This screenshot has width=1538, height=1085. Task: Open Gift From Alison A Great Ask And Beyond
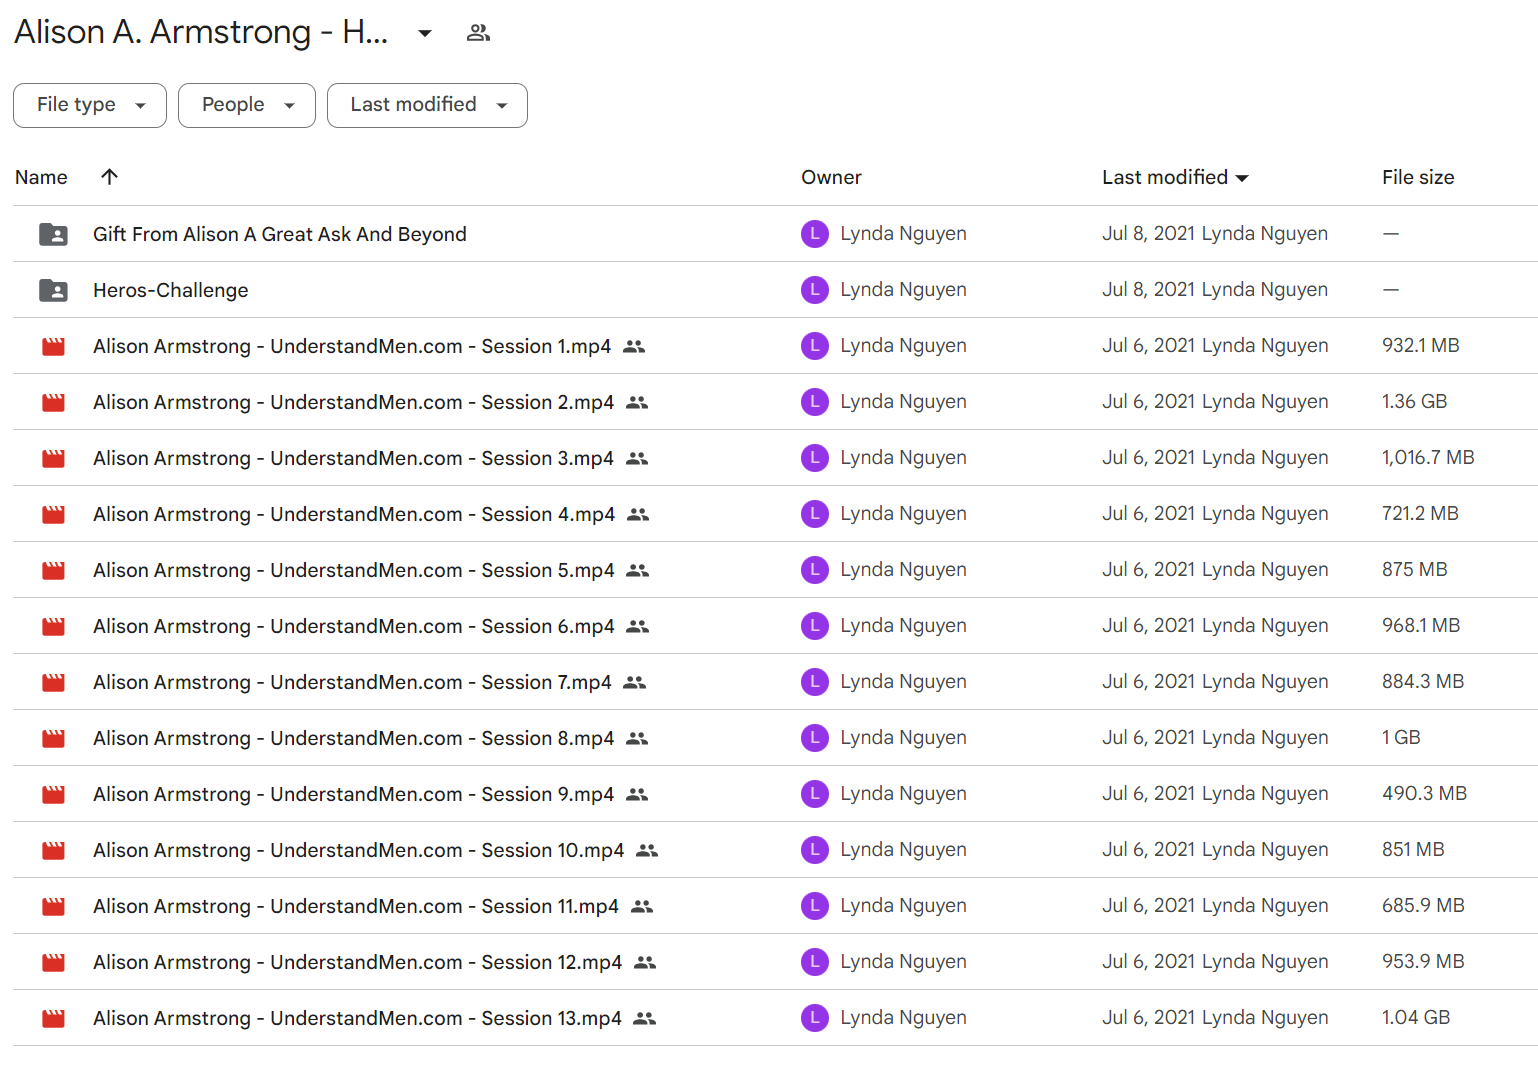(280, 234)
